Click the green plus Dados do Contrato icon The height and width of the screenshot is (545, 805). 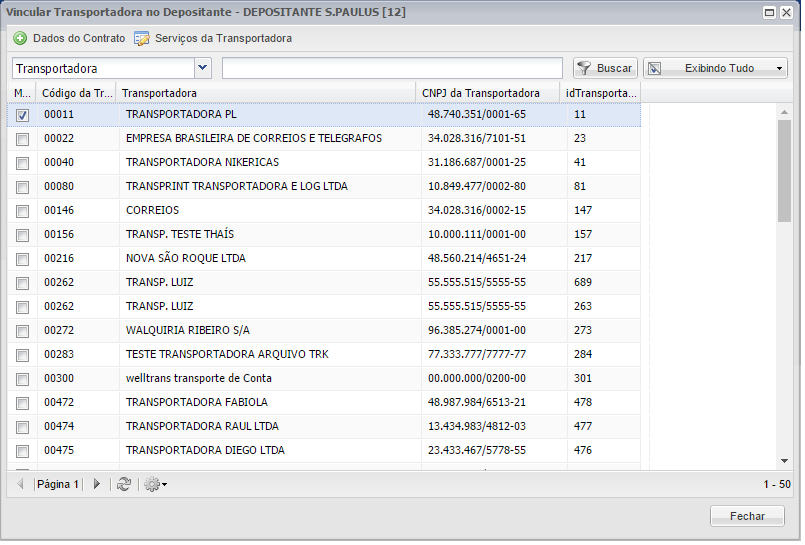(x=20, y=38)
